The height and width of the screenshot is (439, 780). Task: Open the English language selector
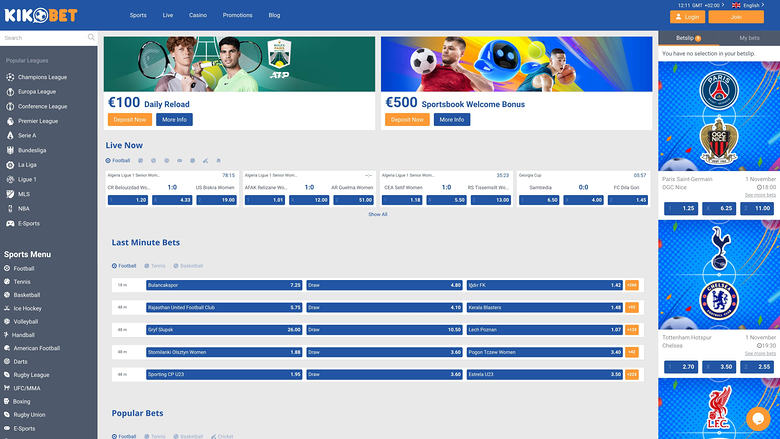748,5
